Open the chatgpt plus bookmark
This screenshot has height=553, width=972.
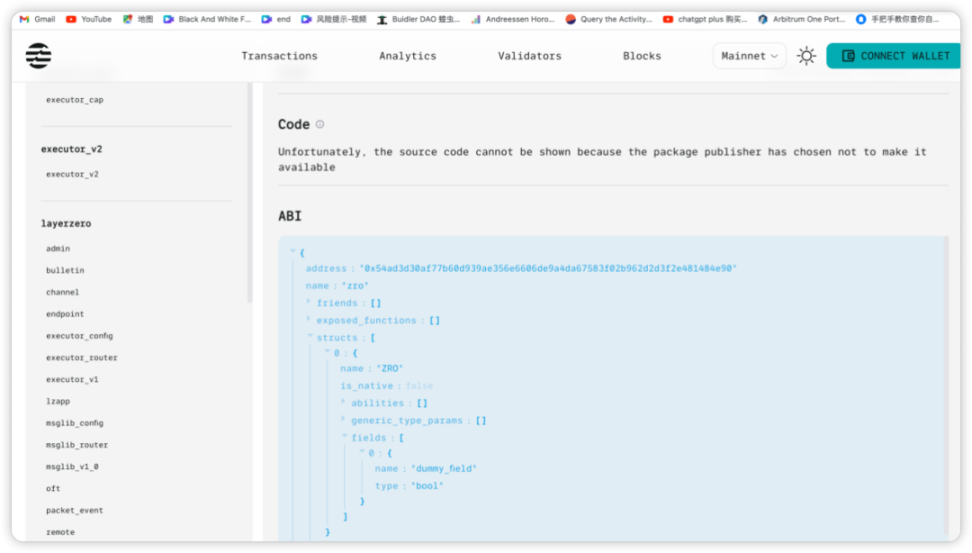click(x=705, y=19)
